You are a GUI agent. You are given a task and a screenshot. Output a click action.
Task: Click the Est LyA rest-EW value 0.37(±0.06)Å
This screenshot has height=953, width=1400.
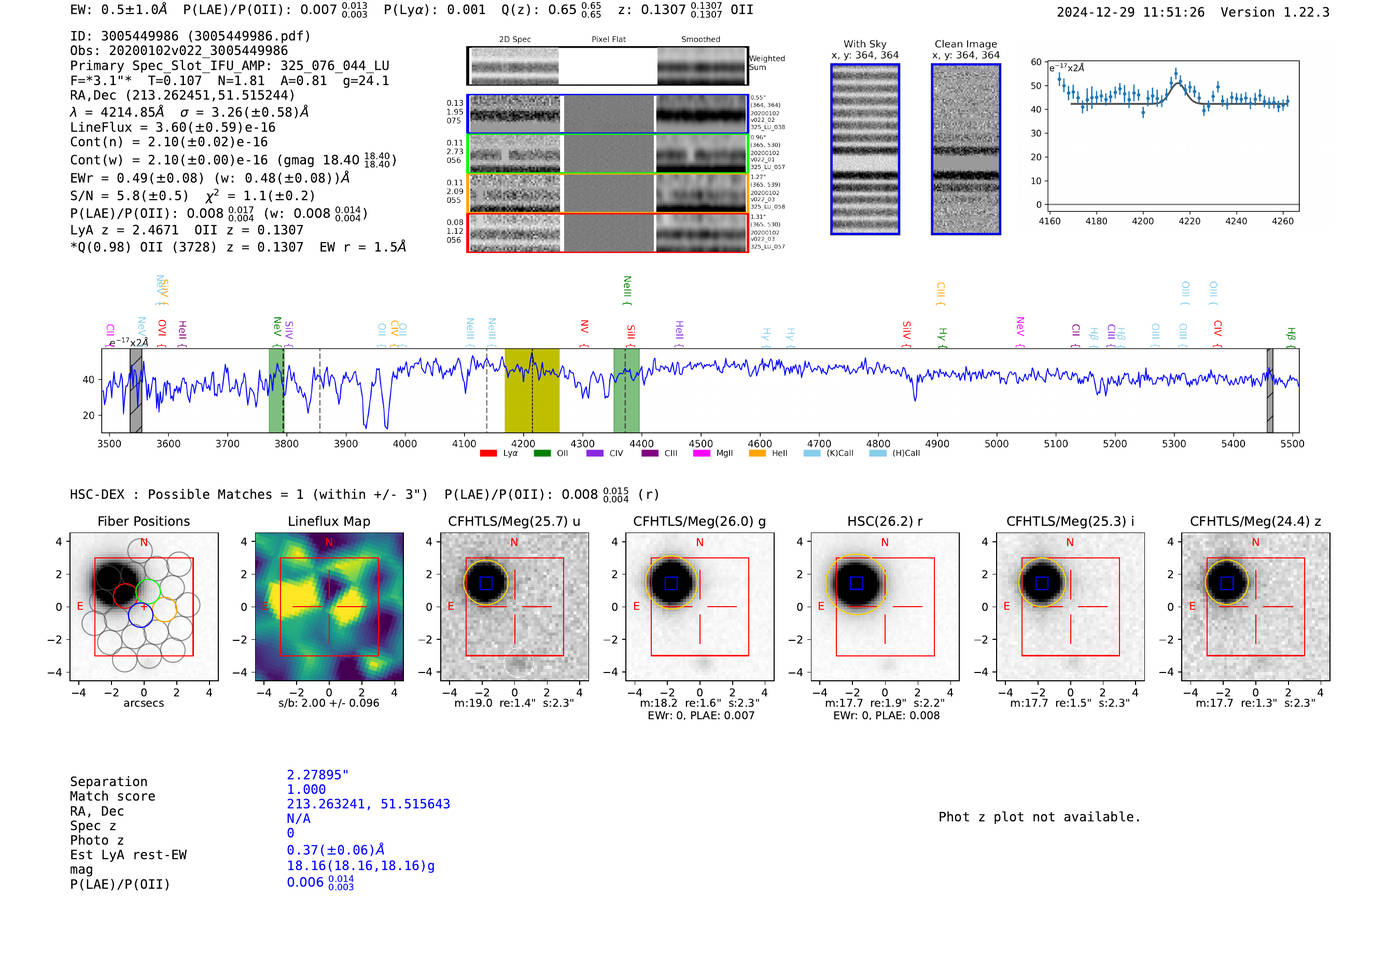336,850
